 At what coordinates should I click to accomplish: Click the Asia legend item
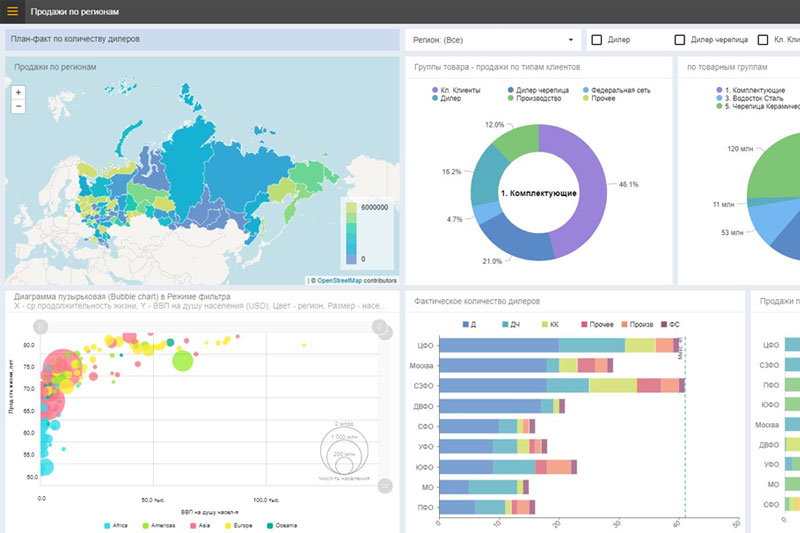coord(200,525)
